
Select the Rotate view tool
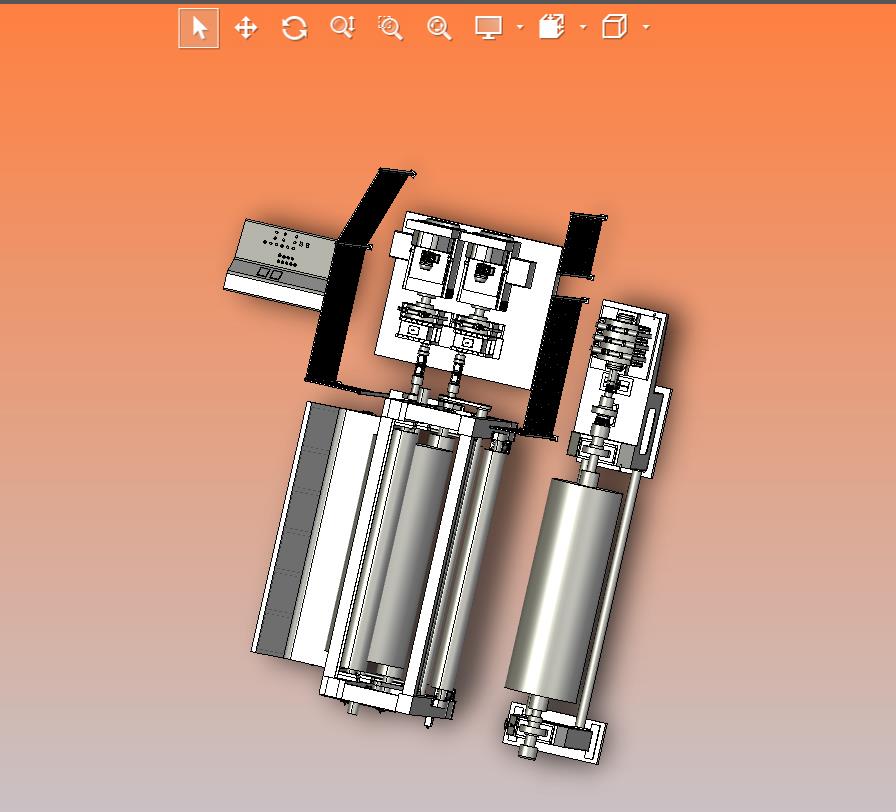click(294, 28)
